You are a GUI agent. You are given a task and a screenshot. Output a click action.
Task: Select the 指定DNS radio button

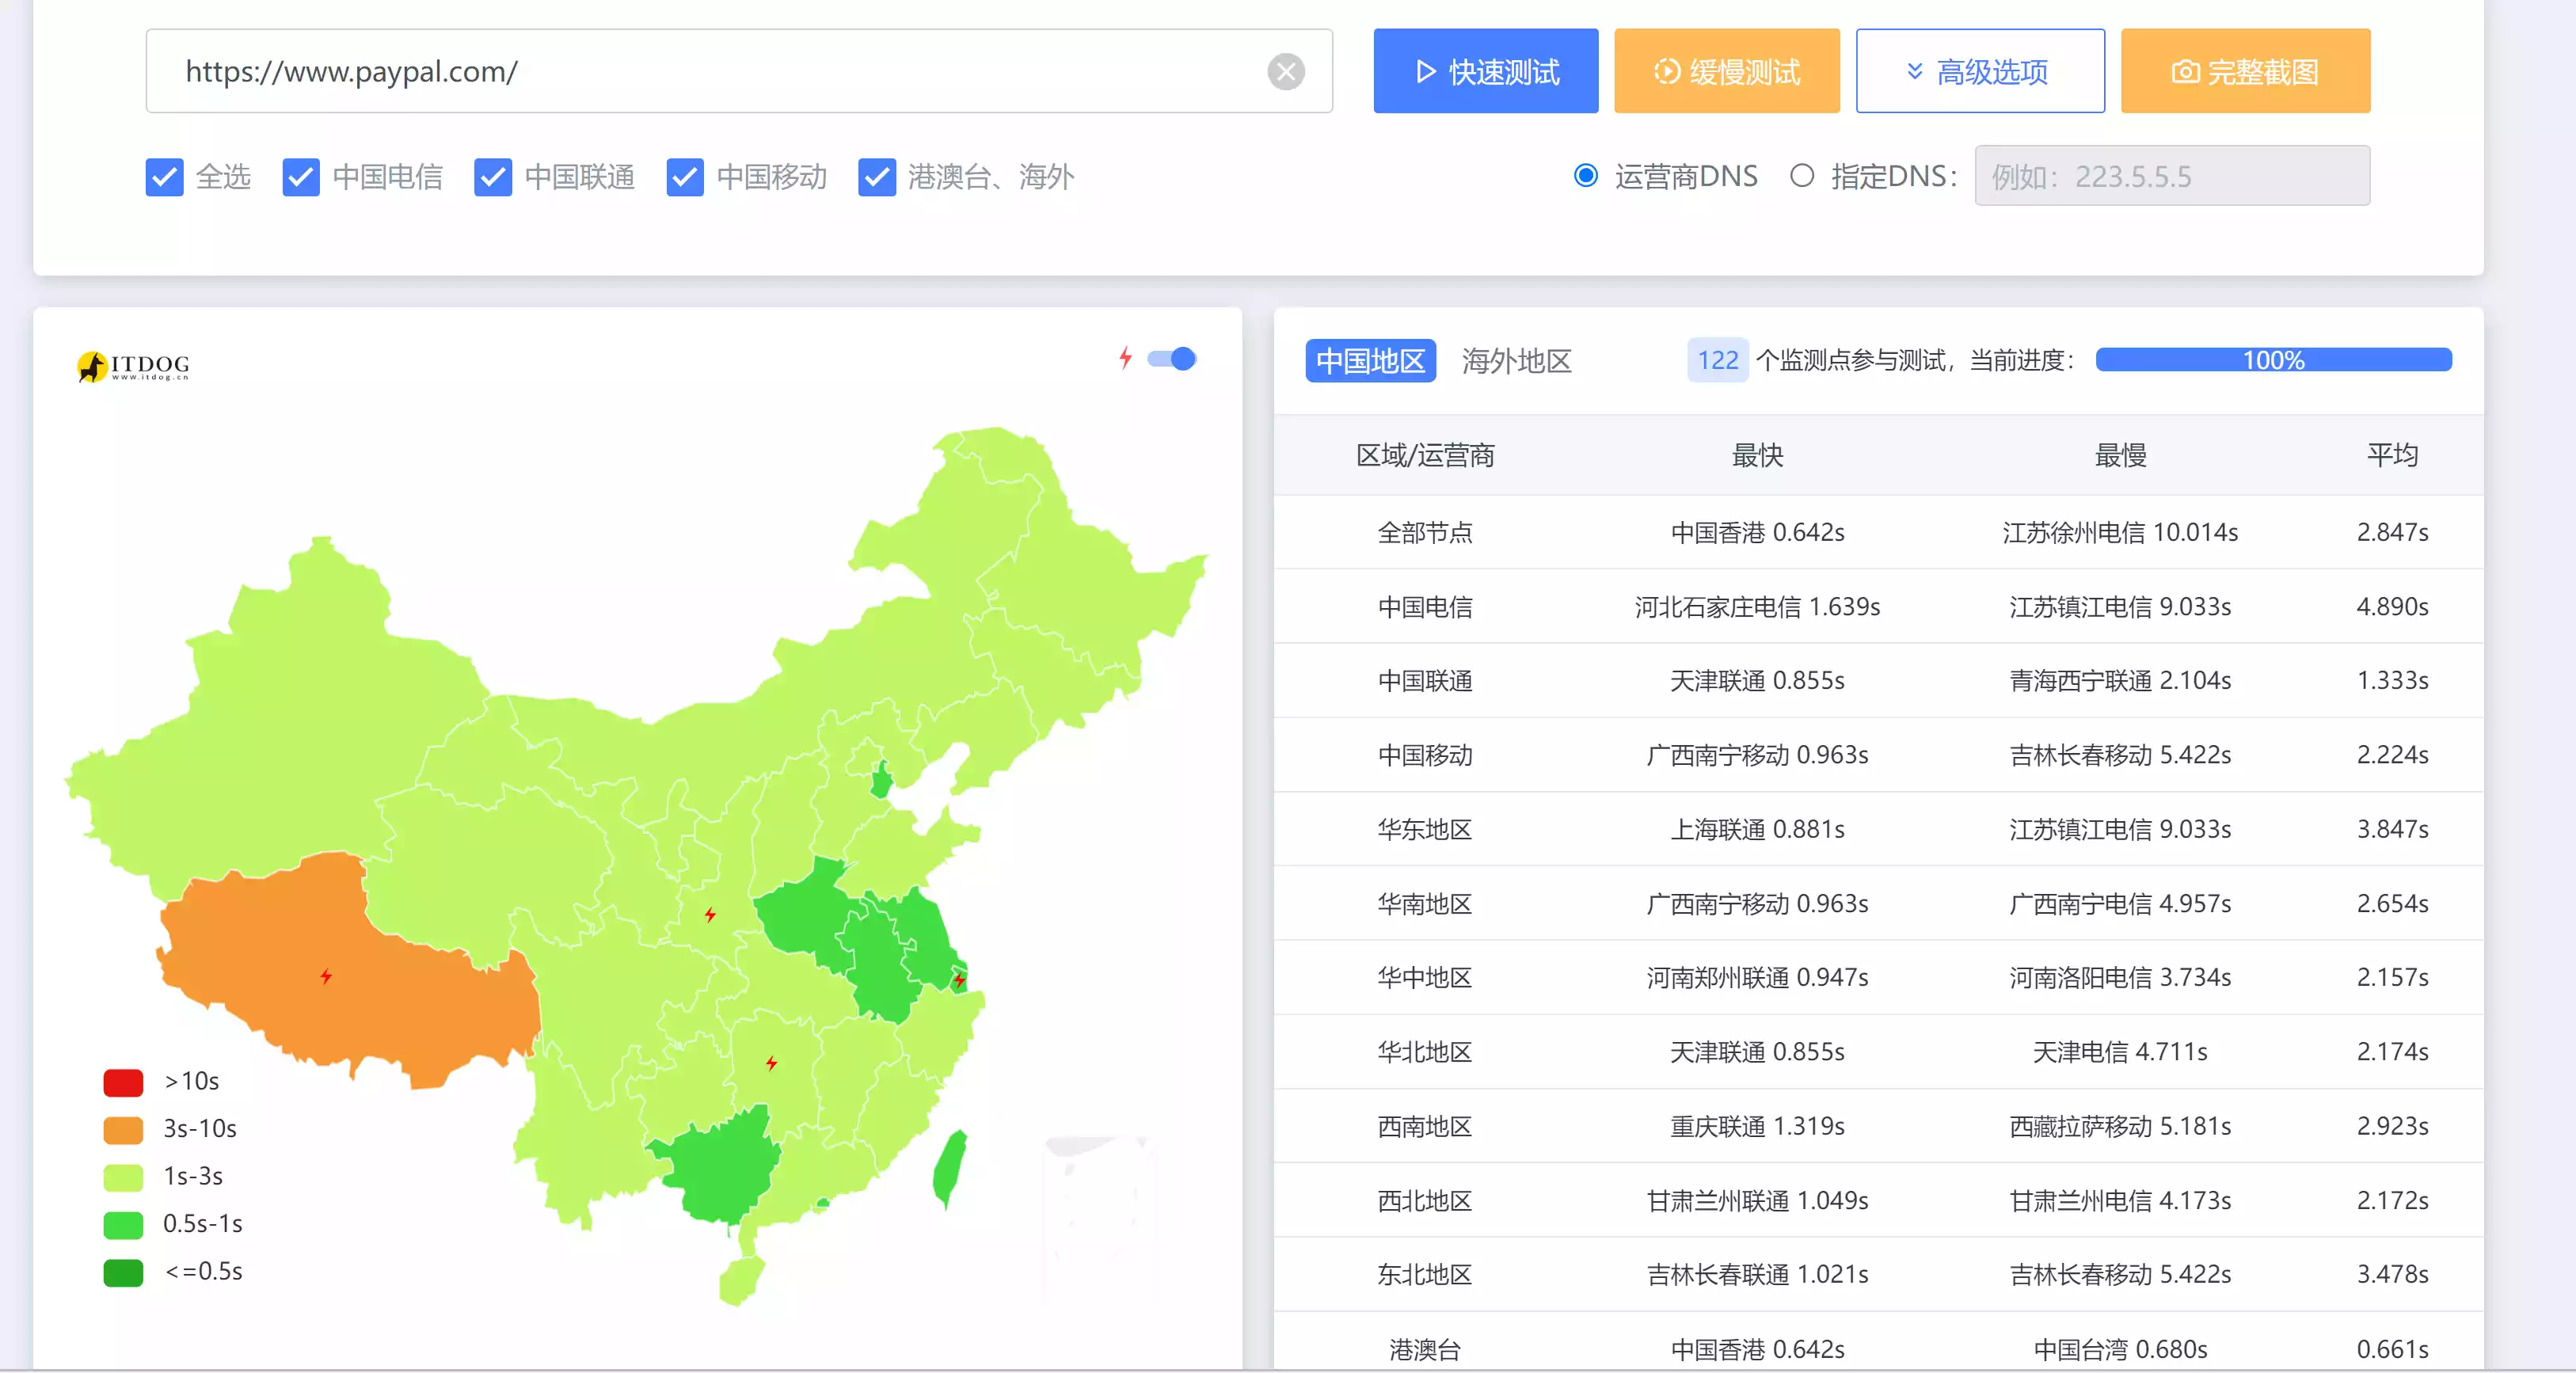(1802, 176)
